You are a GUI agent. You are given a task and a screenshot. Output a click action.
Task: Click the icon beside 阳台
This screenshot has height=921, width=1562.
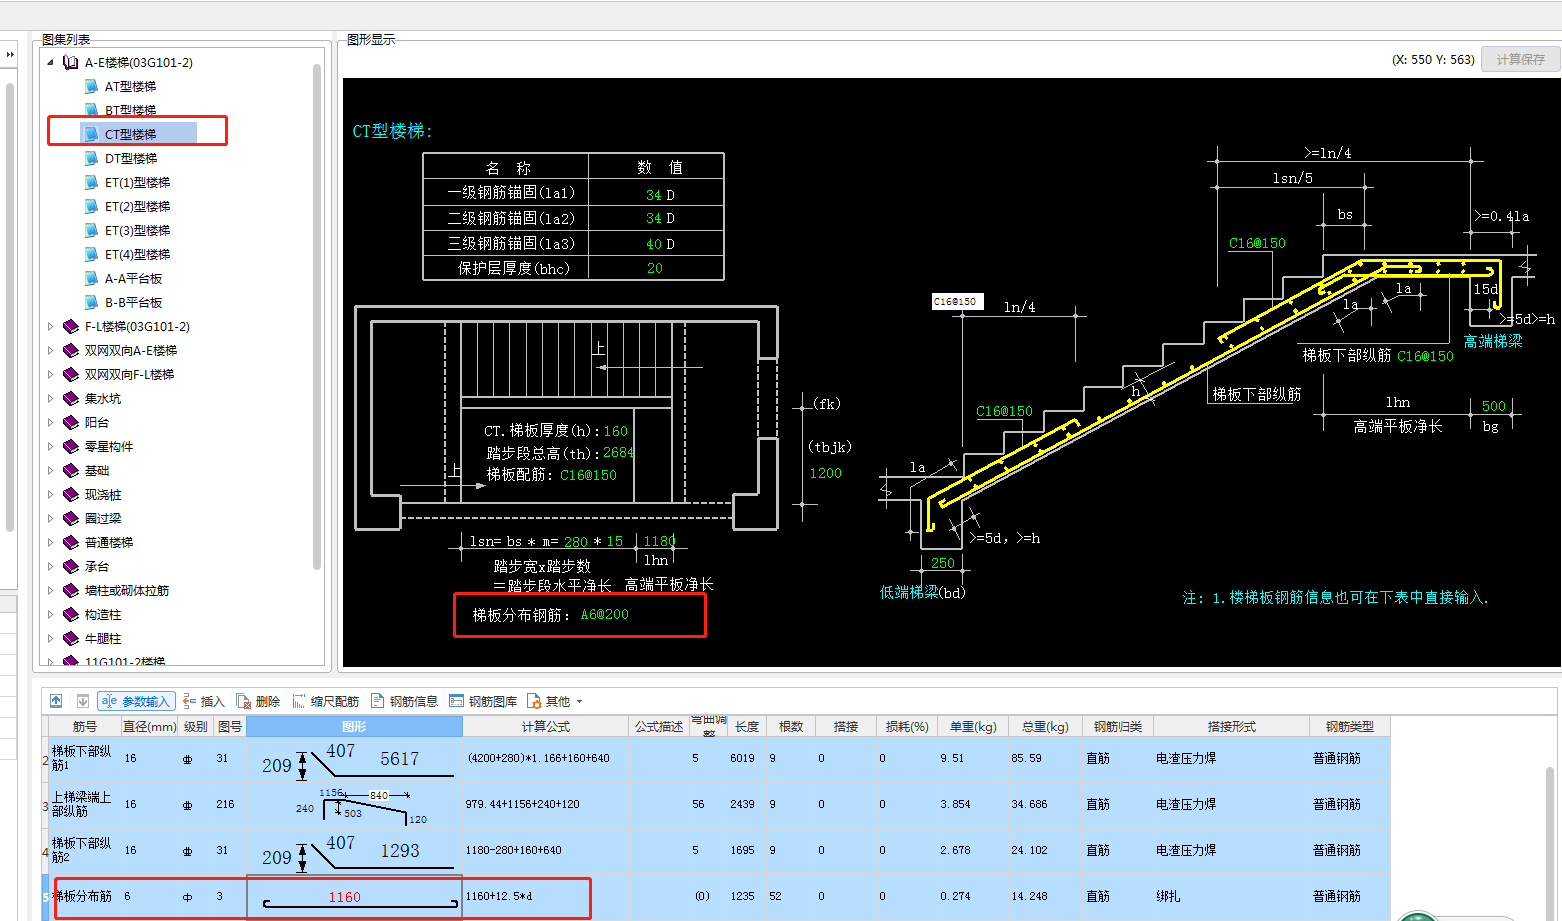click(70, 422)
